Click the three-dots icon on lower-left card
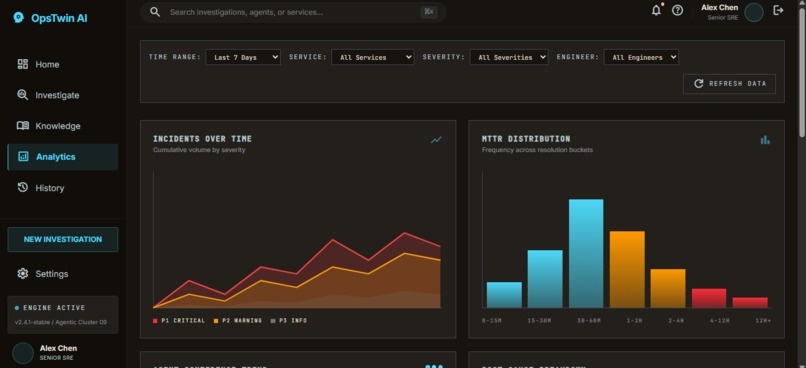 click(434, 366)
